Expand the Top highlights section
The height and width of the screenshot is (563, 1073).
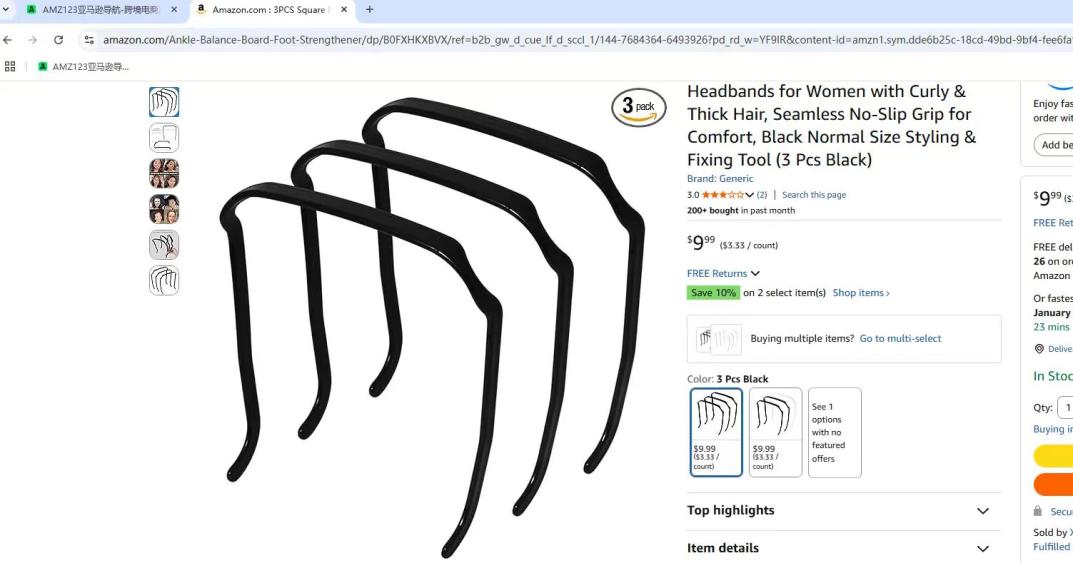838,510
